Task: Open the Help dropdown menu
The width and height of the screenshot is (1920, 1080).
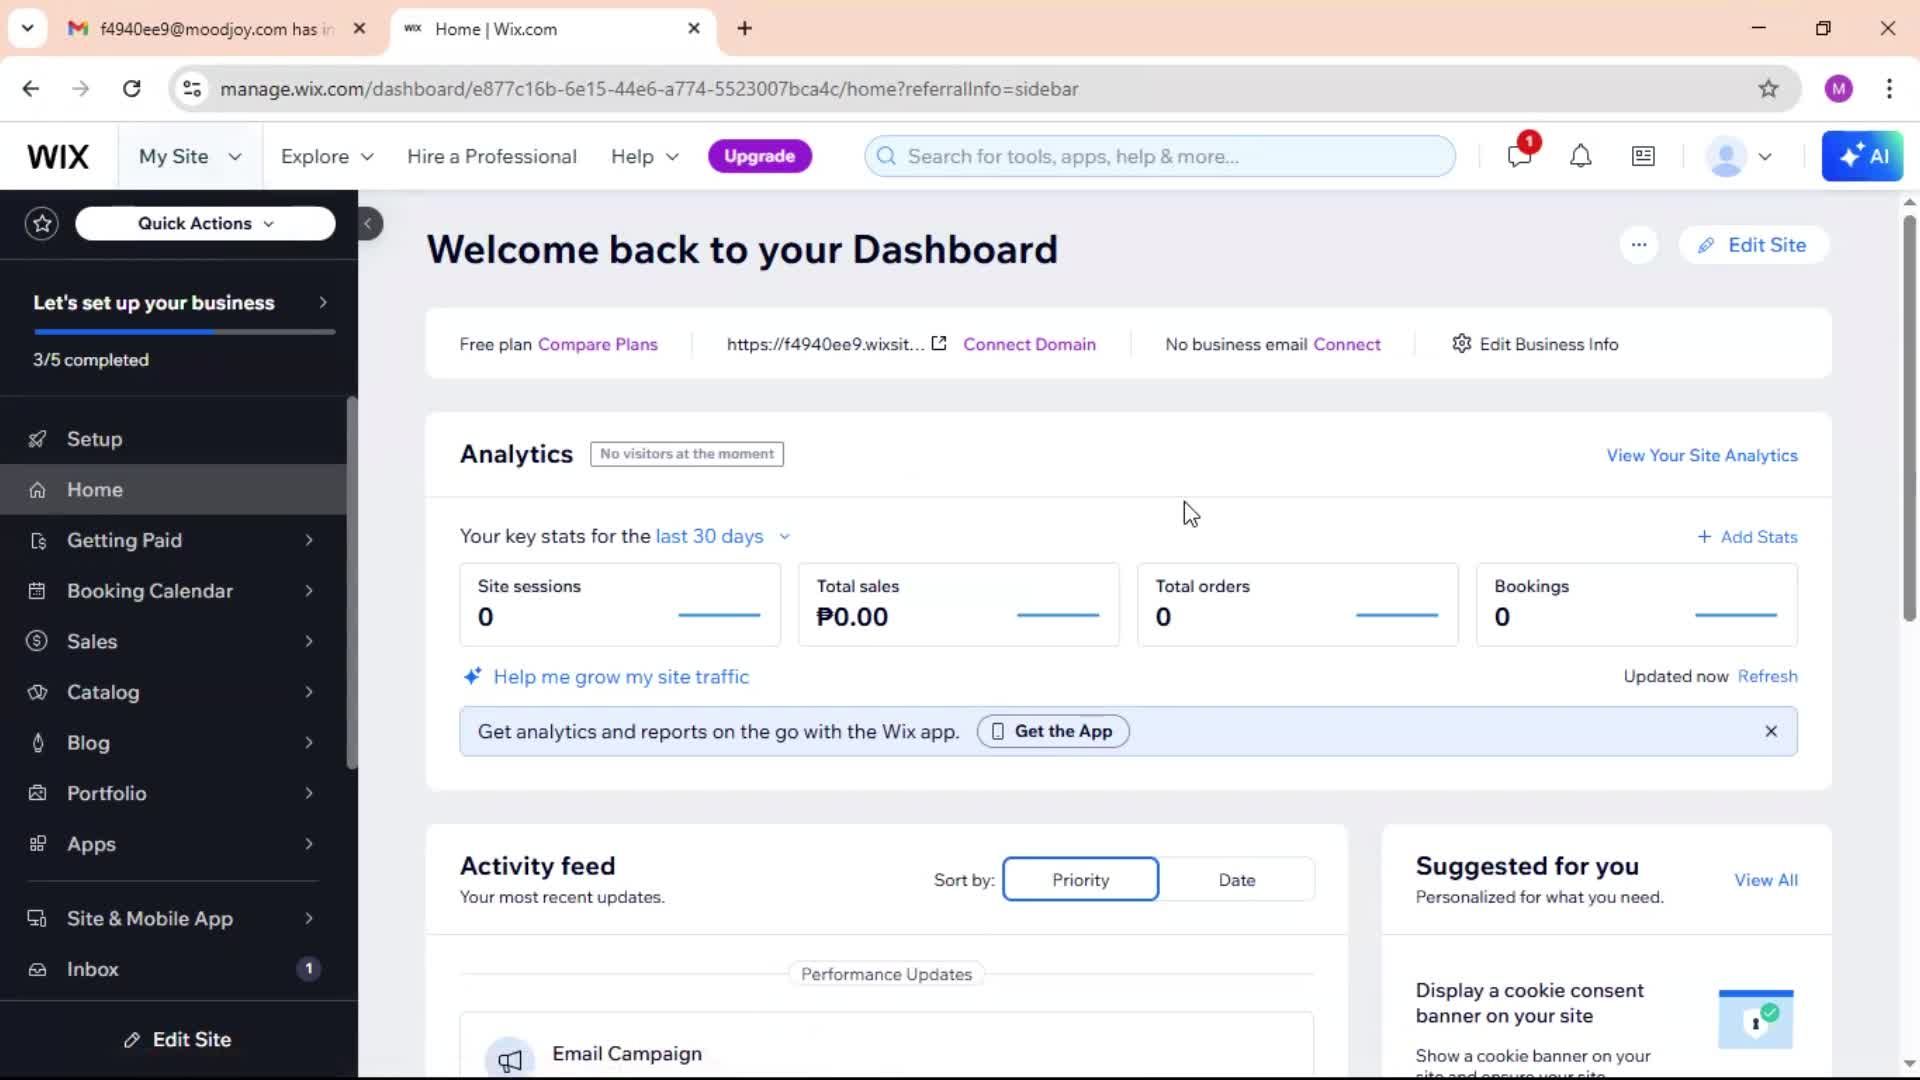Action: [645, 157]
